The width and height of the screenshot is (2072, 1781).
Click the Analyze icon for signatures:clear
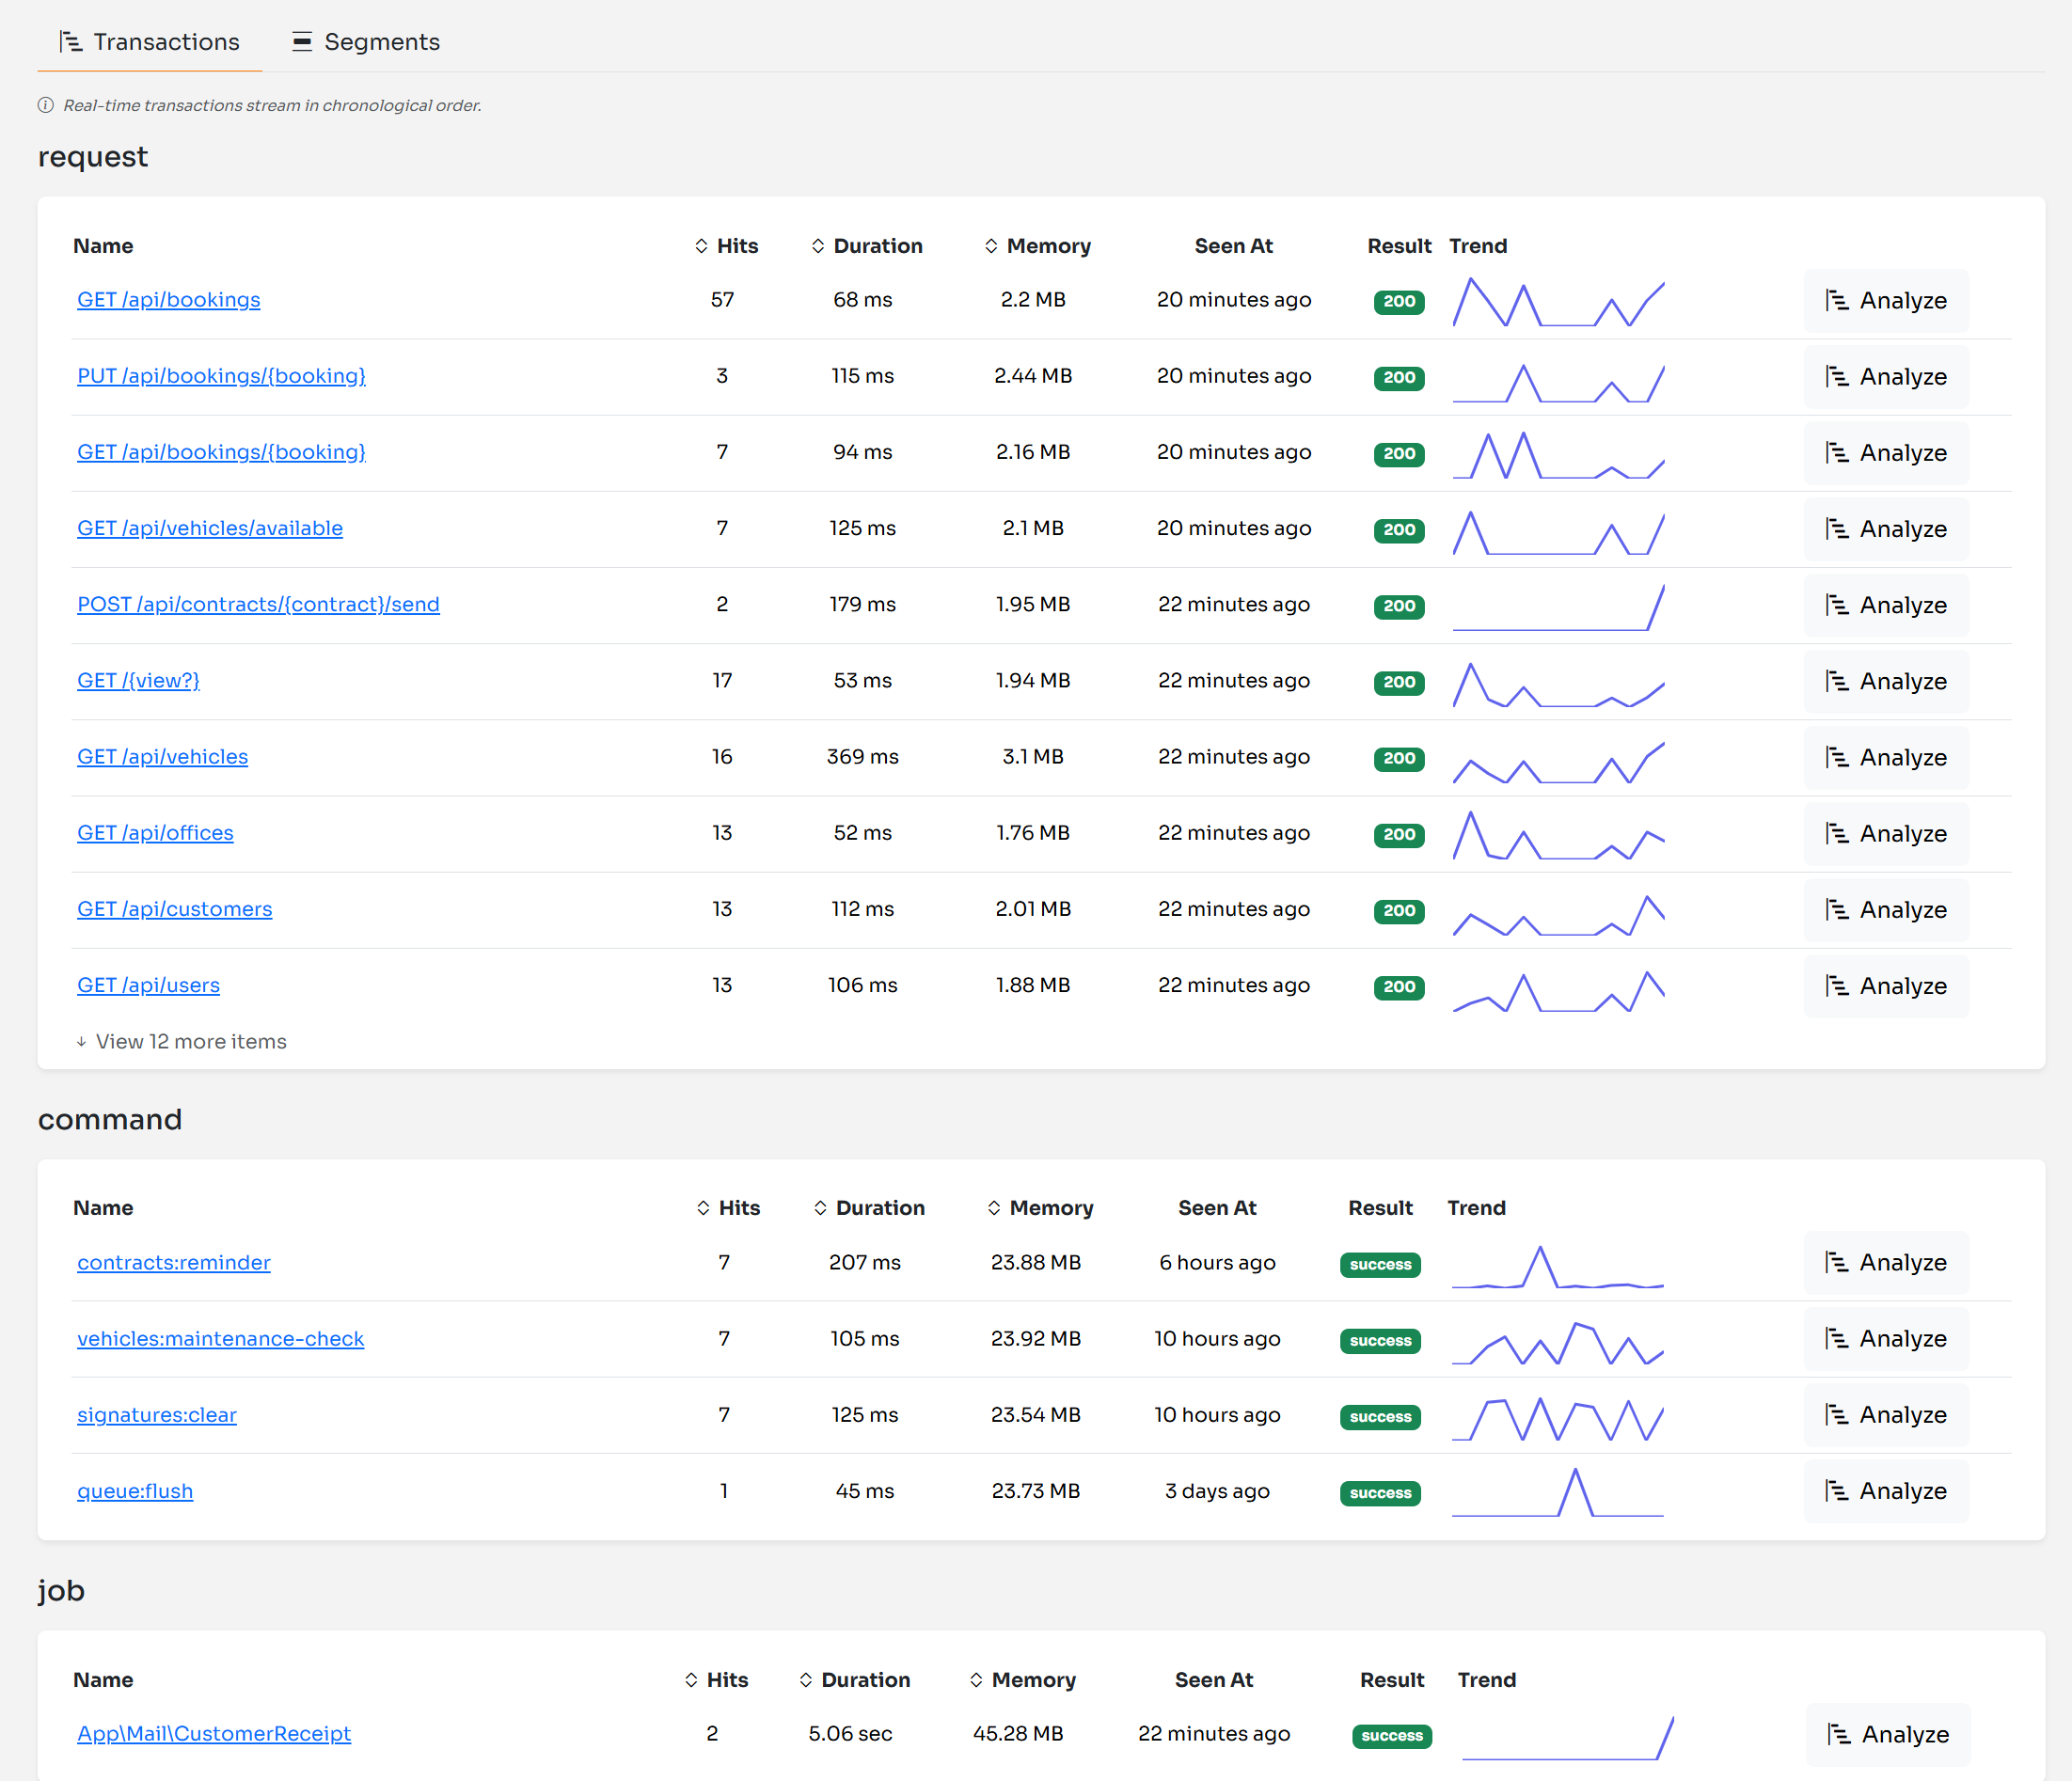coord(1837,1414)
